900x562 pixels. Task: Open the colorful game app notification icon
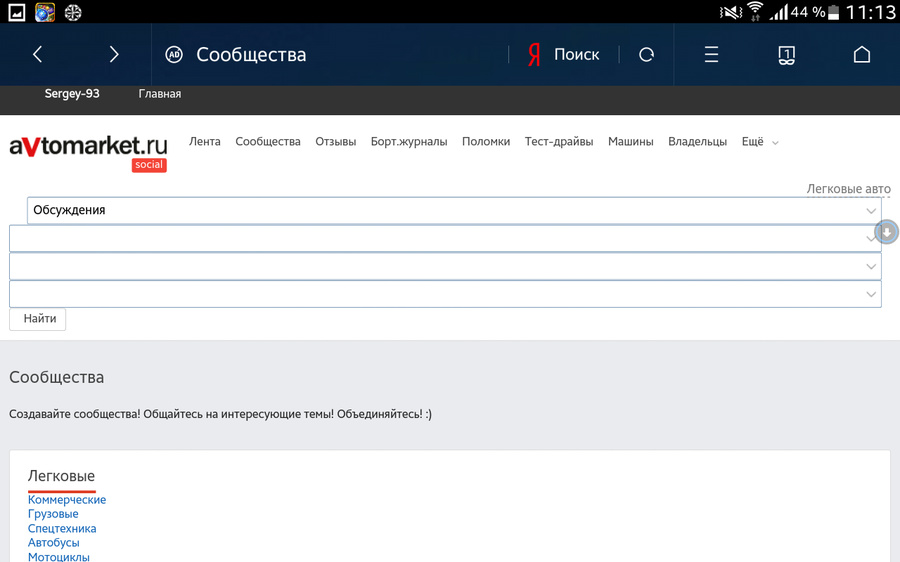pos(45,12)
